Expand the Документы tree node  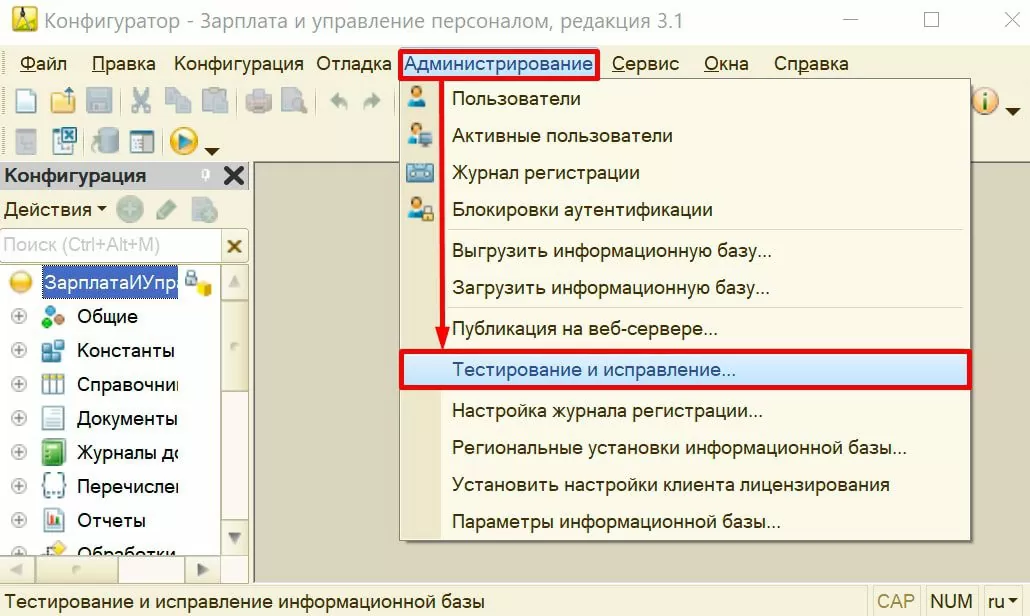18,419
